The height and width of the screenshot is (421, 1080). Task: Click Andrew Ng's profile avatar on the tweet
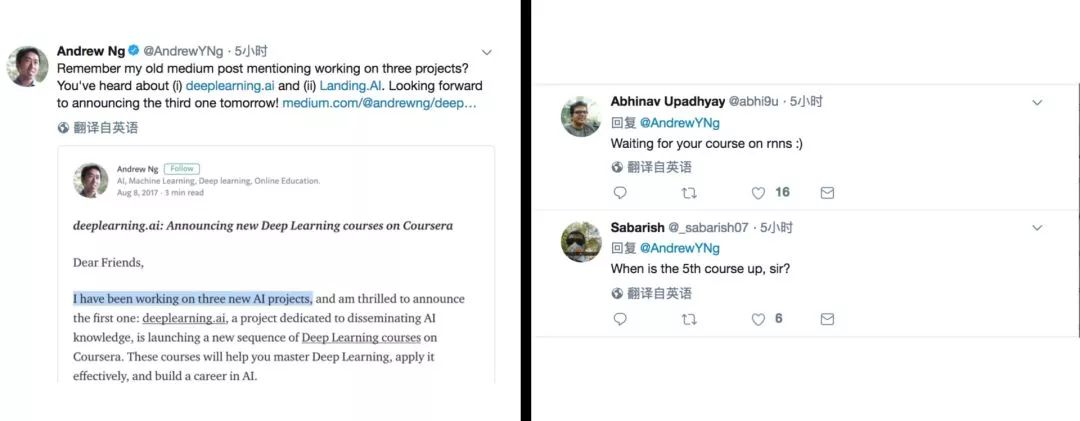coord(28,66)
